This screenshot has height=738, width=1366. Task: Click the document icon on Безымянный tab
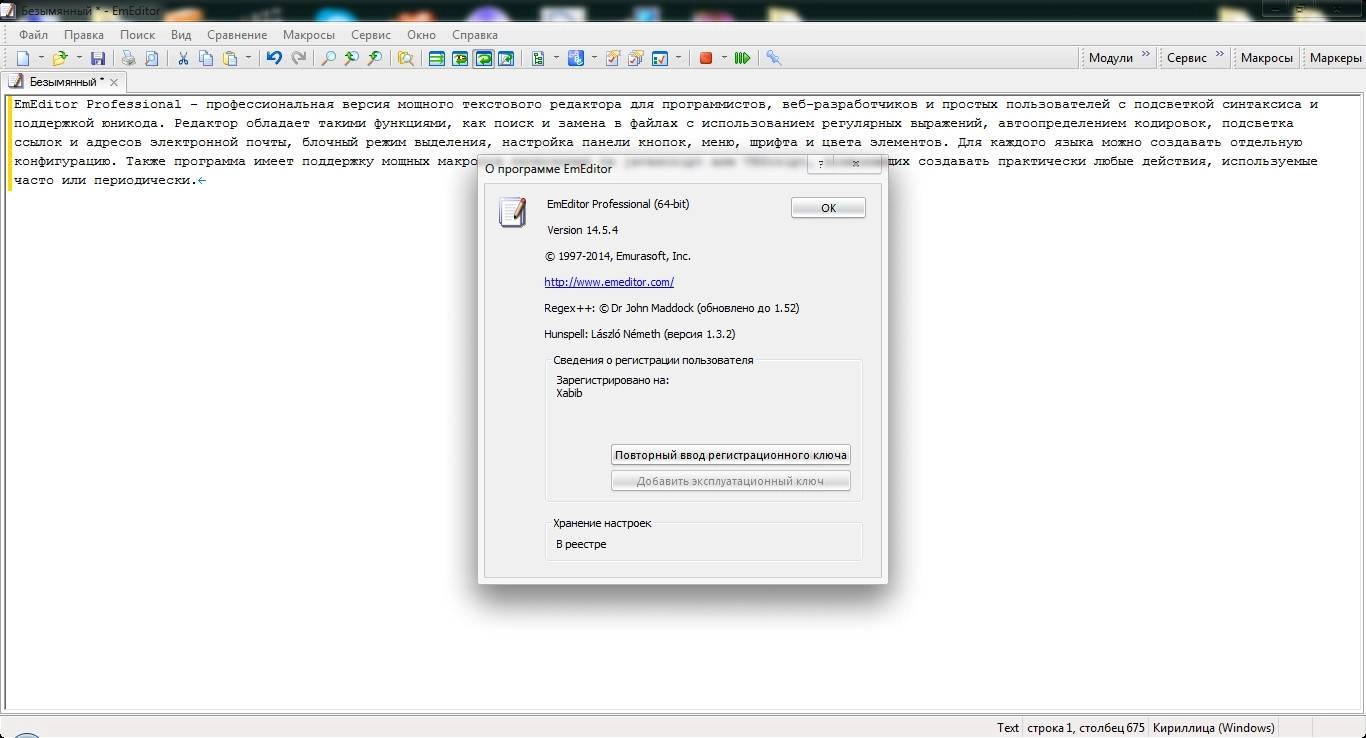pyautogui.click(x=16, y=81)
